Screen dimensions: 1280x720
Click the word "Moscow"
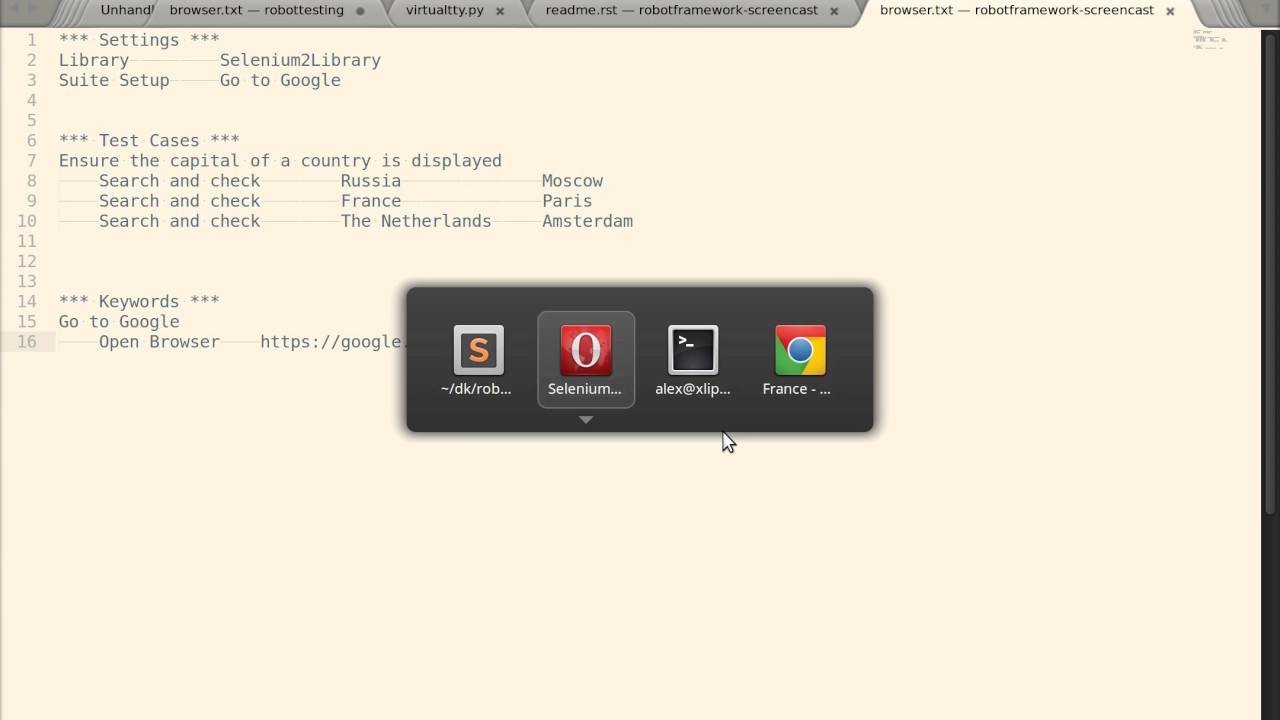[572, 181]
